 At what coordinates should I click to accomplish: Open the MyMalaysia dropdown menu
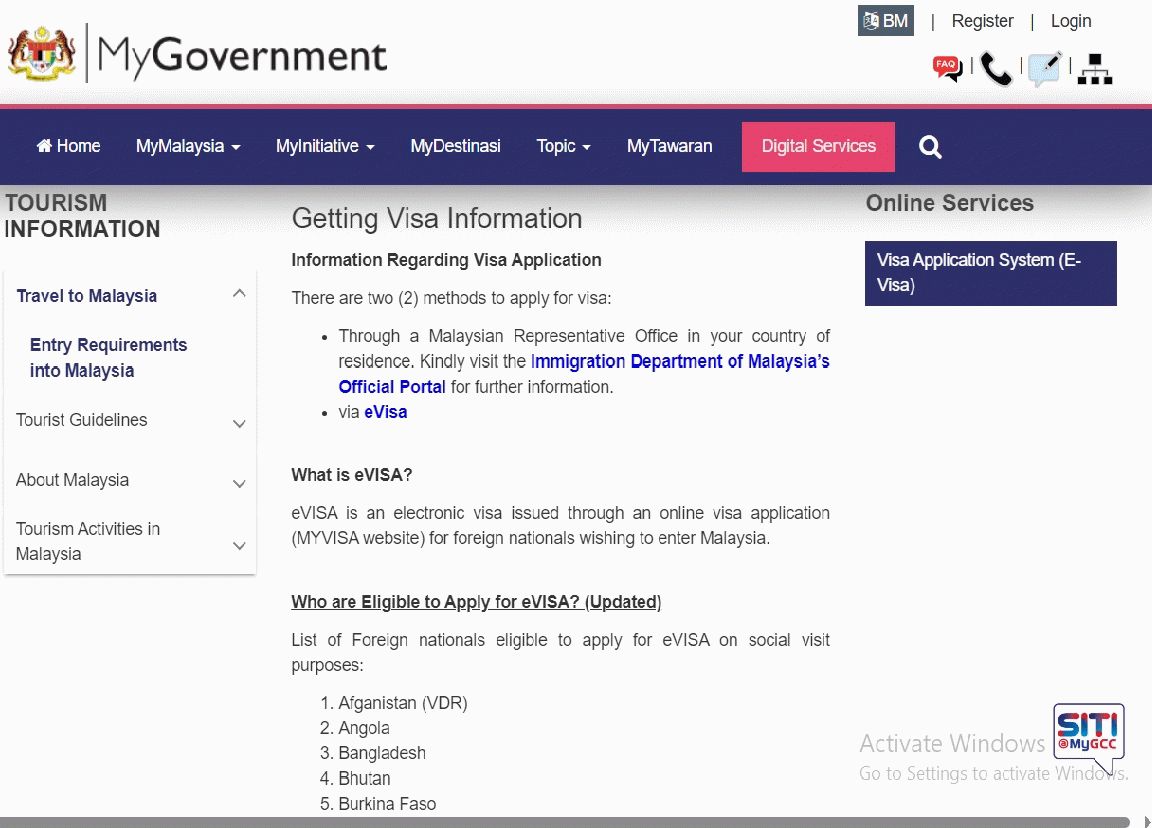click(188, 147)
